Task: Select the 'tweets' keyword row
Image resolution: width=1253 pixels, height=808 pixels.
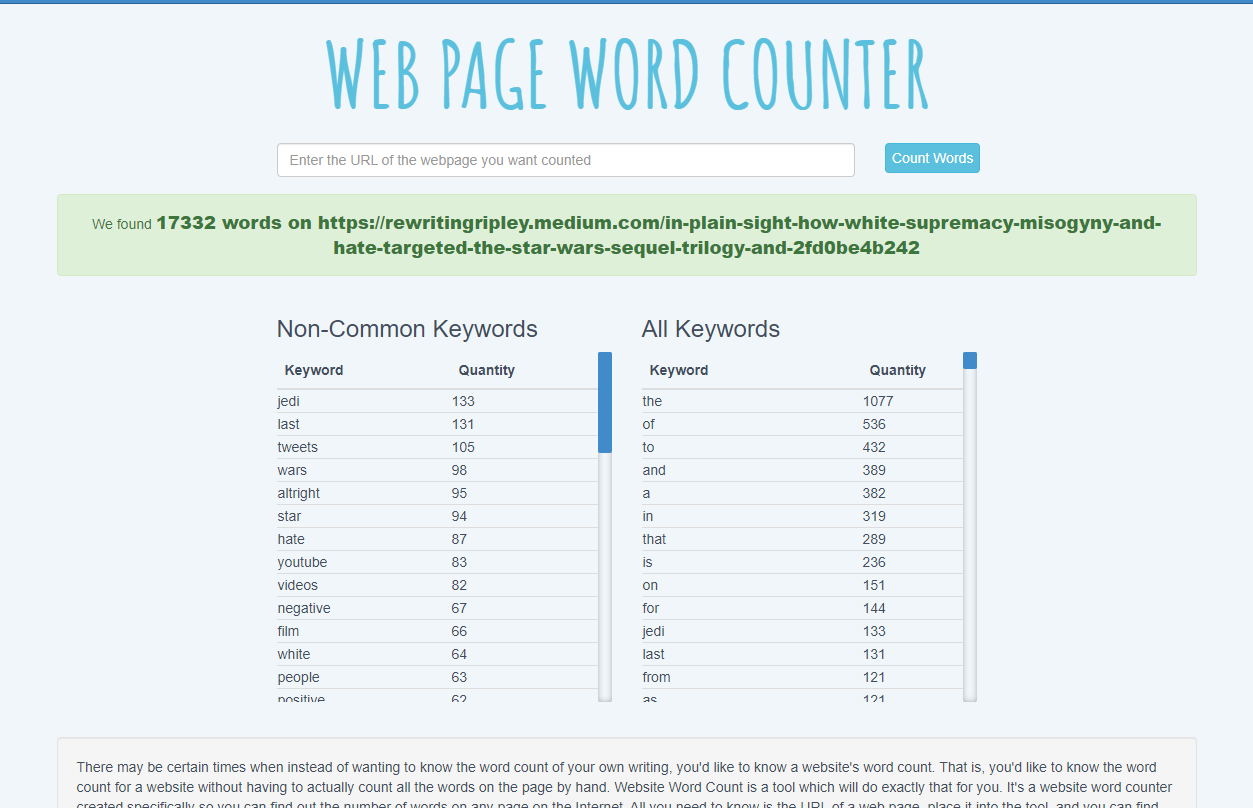Action: point(437,447)
